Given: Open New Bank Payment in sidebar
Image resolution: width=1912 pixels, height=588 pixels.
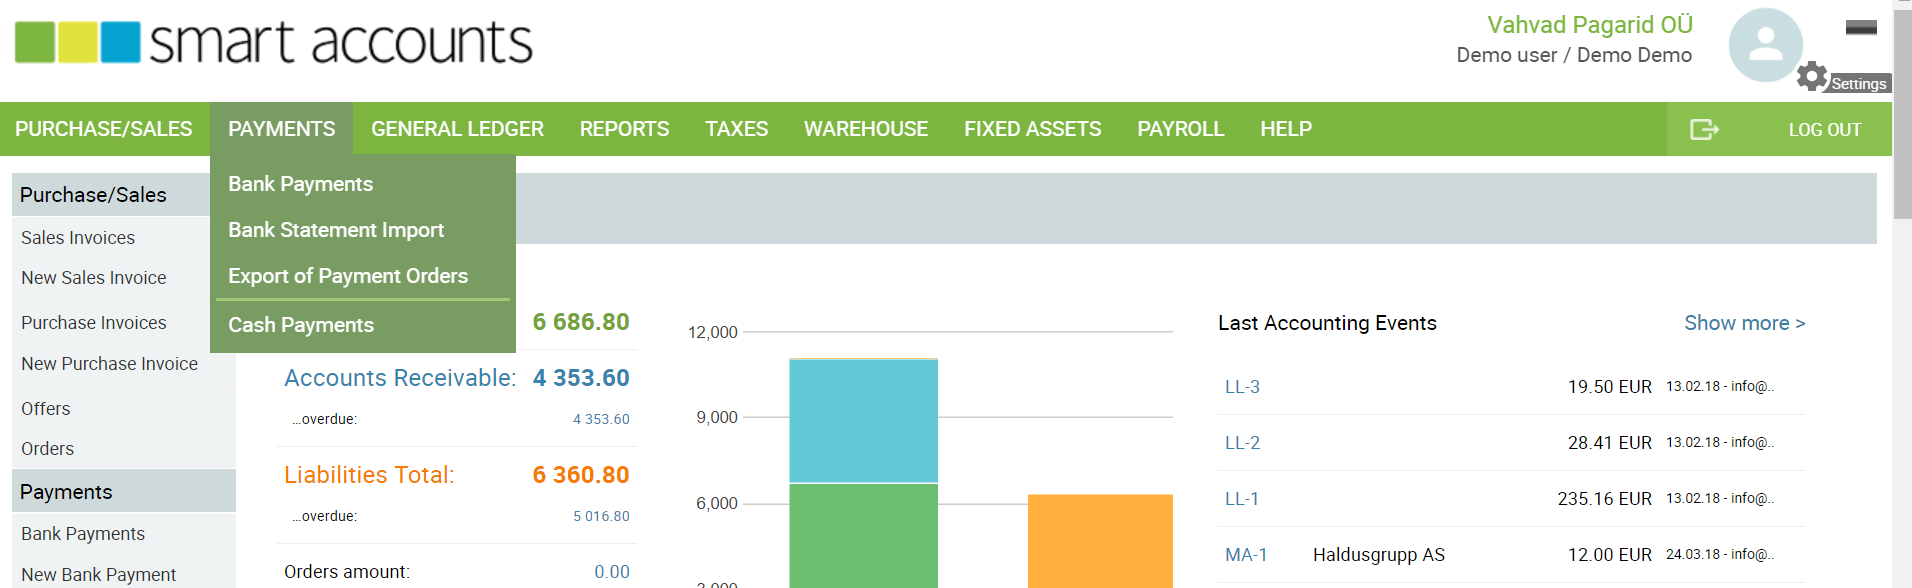Looking at the screenshot, I should pos(99,575).
